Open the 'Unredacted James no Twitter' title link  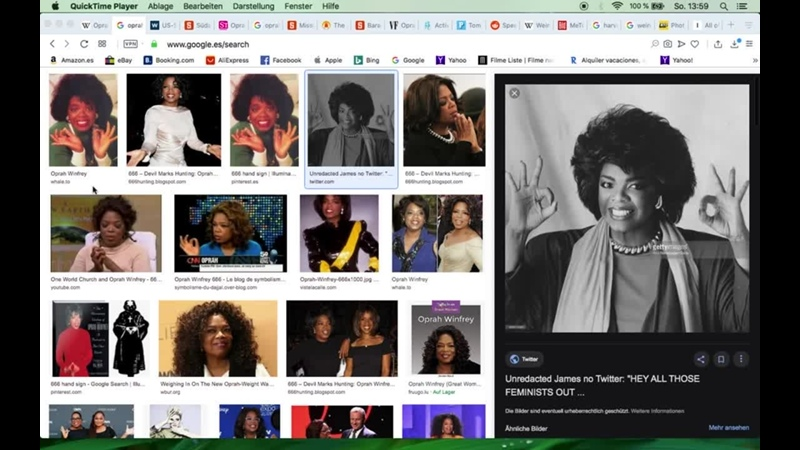[x=602, y=385]
